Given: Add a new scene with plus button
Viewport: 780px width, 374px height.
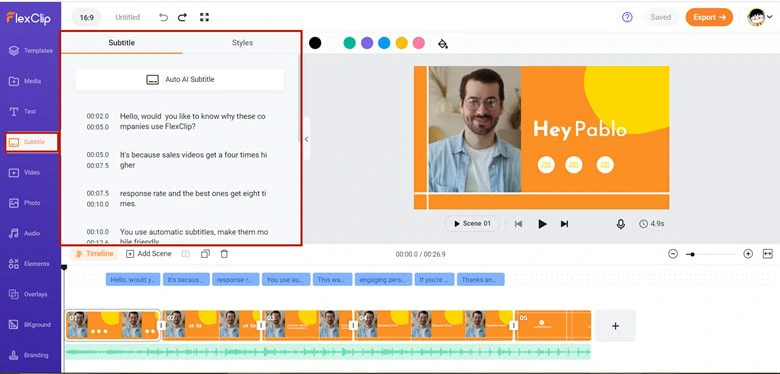Looking at the screenshot, I should click(615, 326).
